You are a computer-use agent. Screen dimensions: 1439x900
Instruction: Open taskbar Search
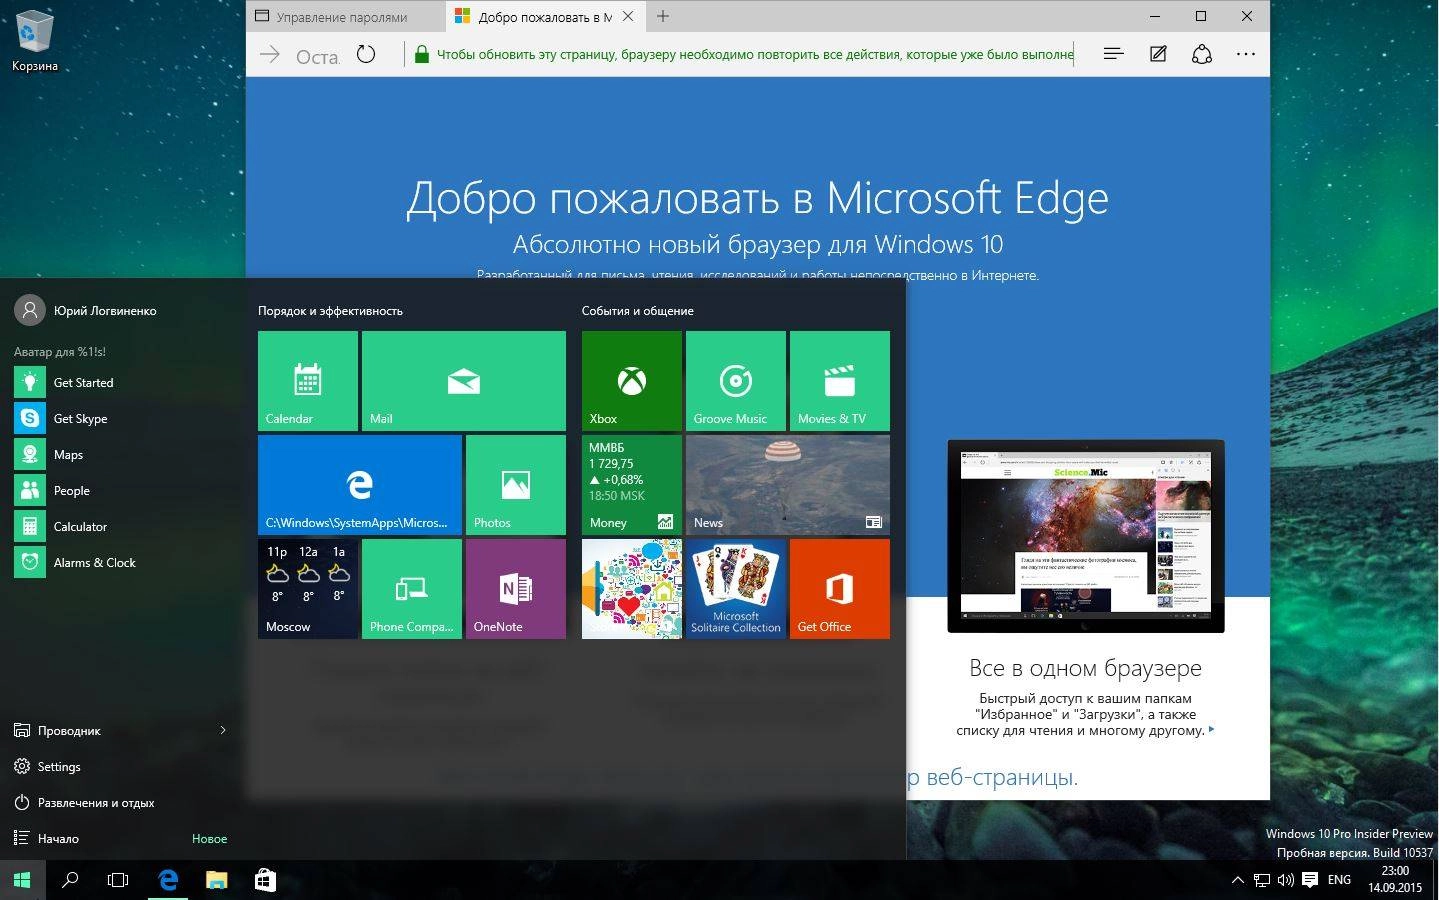[x=70, y=880]
